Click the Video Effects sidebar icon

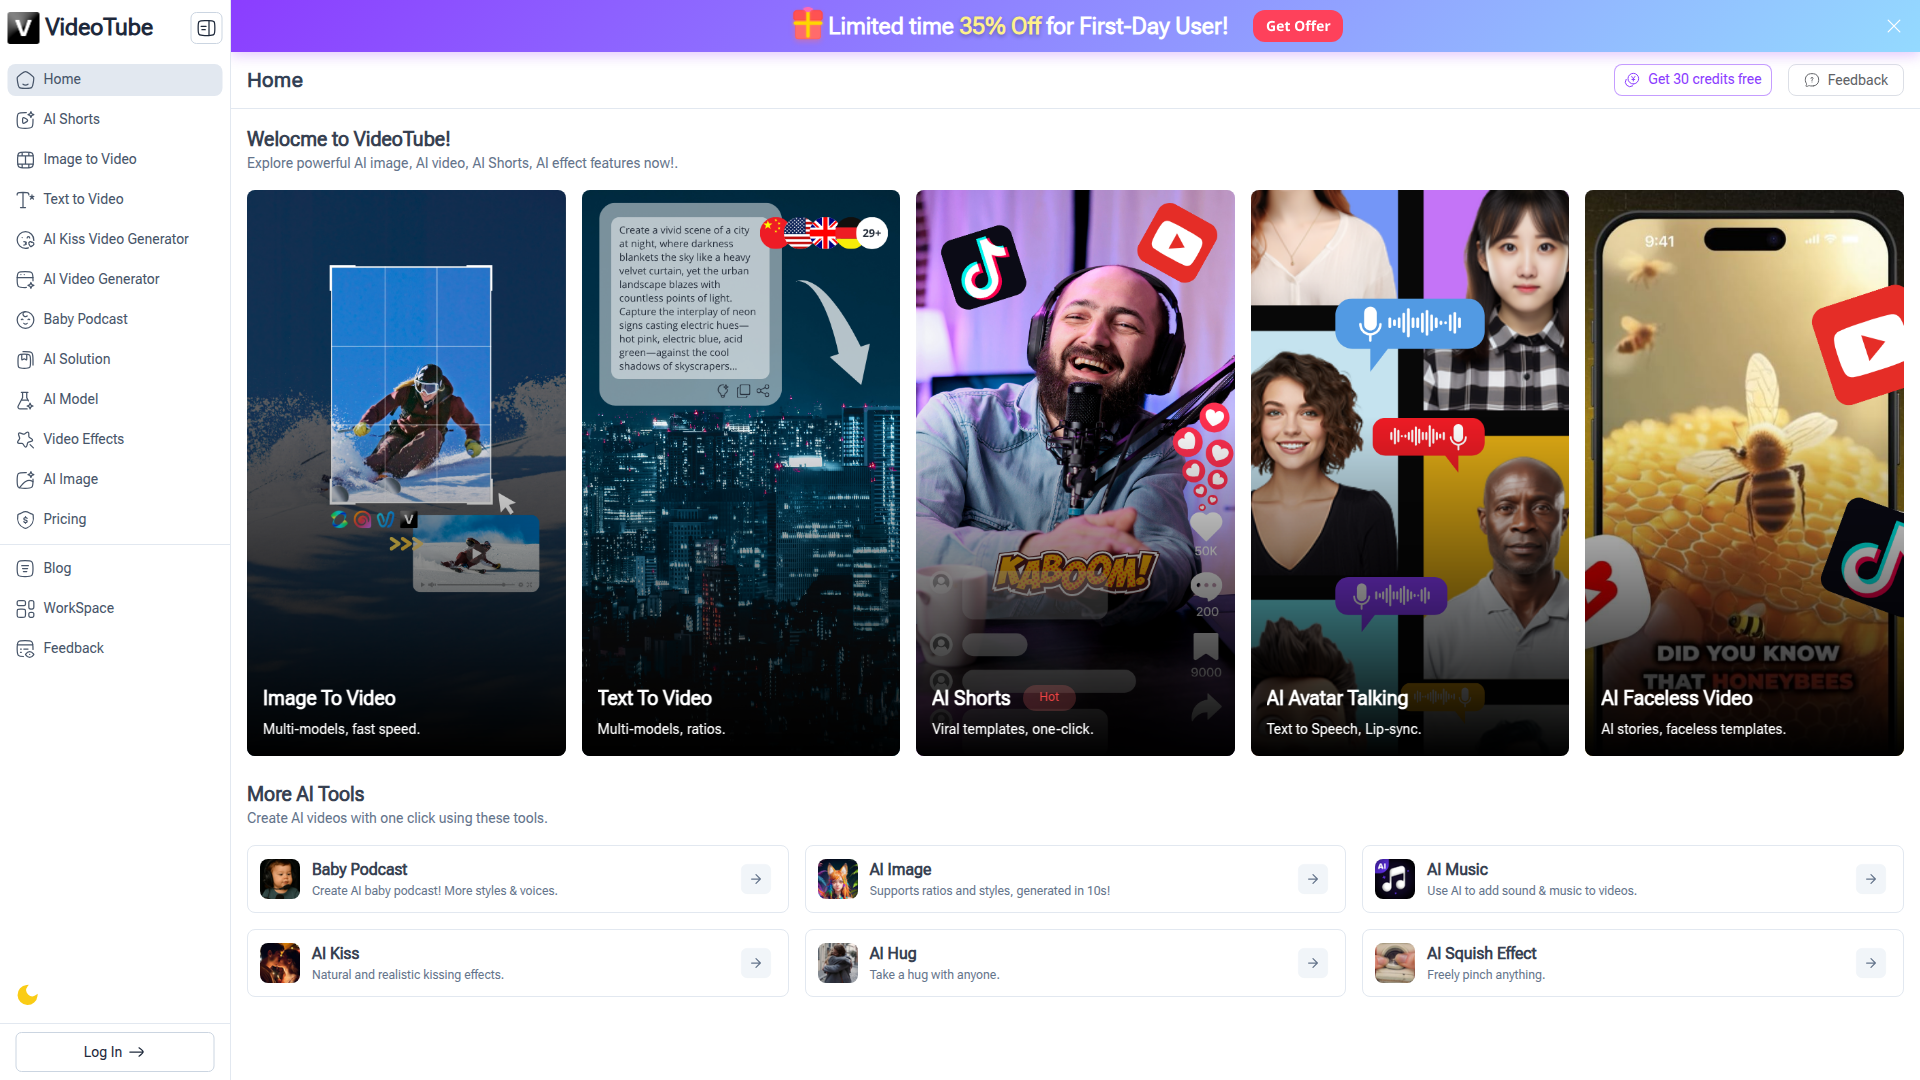click(26, 440)
